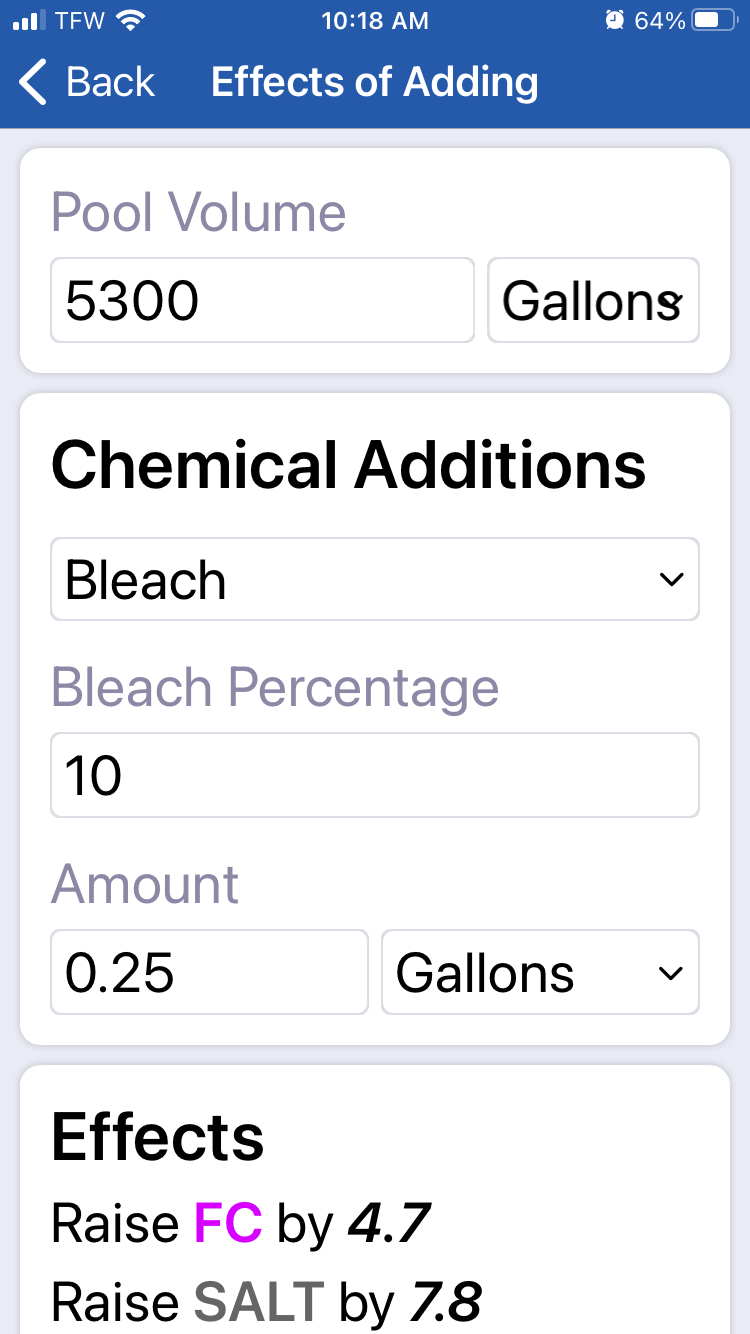This screenshot has height=1334, width=750.
Task: Click the chevron arrow on Bleach selector
Action: click(x=672, y=580)
